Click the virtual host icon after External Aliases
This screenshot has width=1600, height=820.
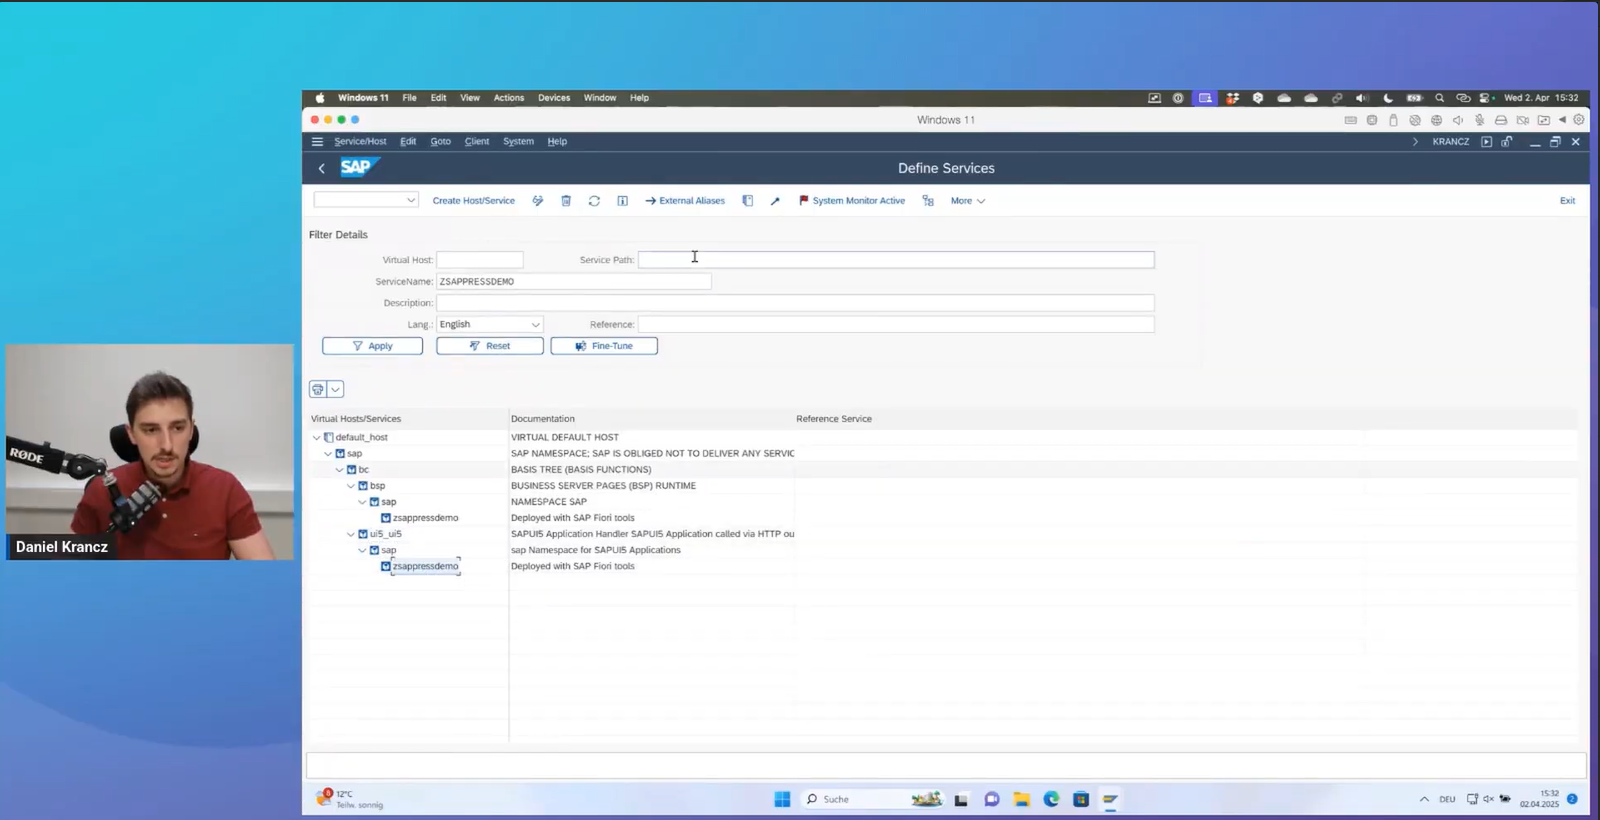point(747,201)
